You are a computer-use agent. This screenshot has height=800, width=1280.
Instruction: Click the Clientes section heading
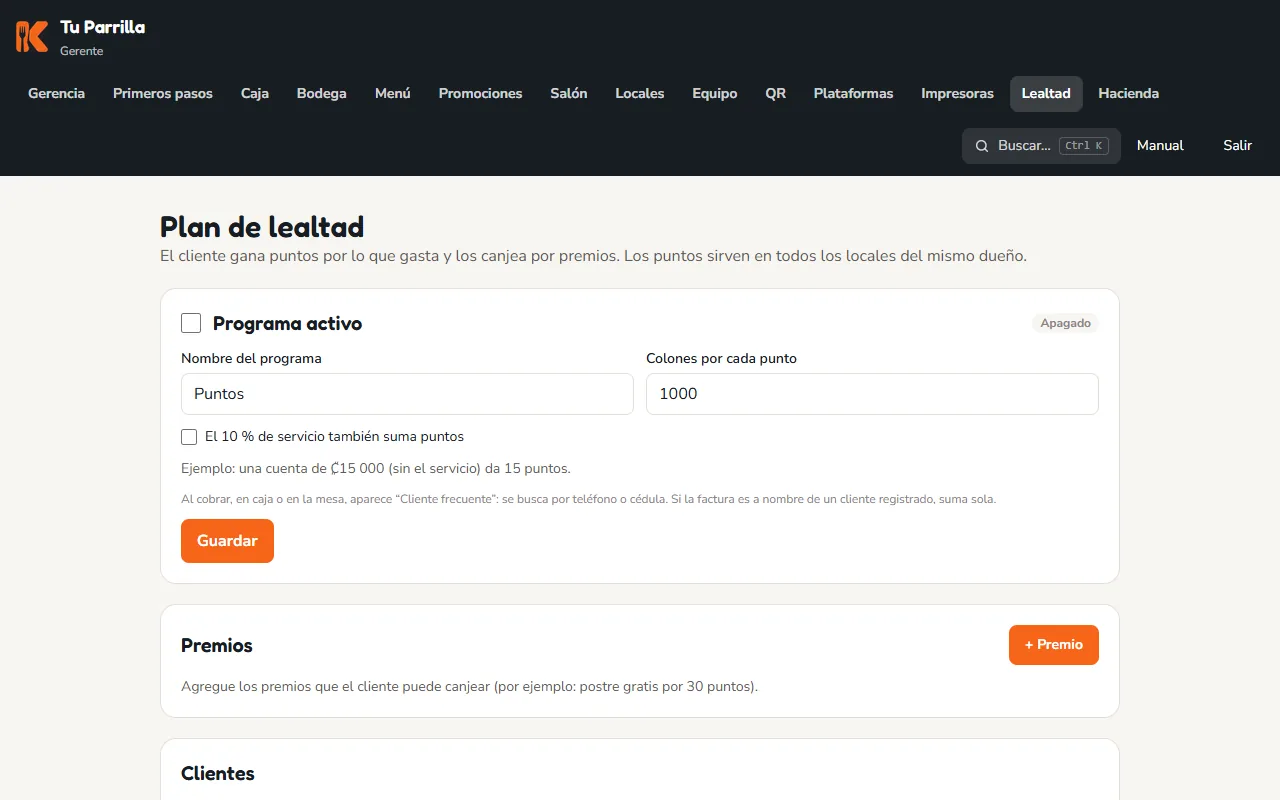click(x=218, y=773)
